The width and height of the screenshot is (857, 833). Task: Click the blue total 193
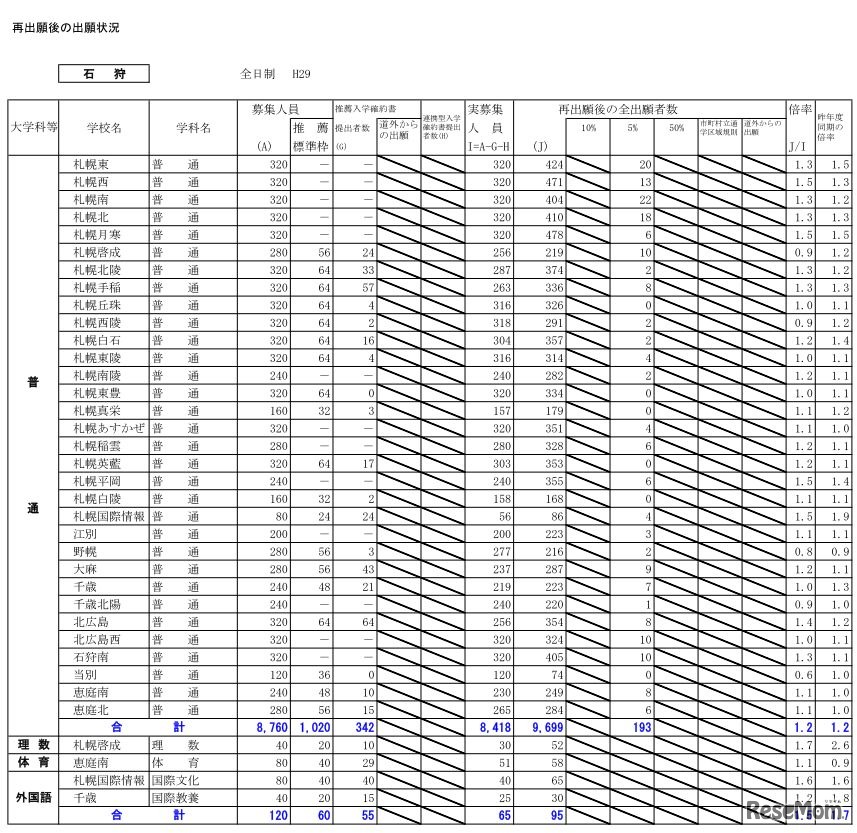pyautogui.click(x=642, y=728)
